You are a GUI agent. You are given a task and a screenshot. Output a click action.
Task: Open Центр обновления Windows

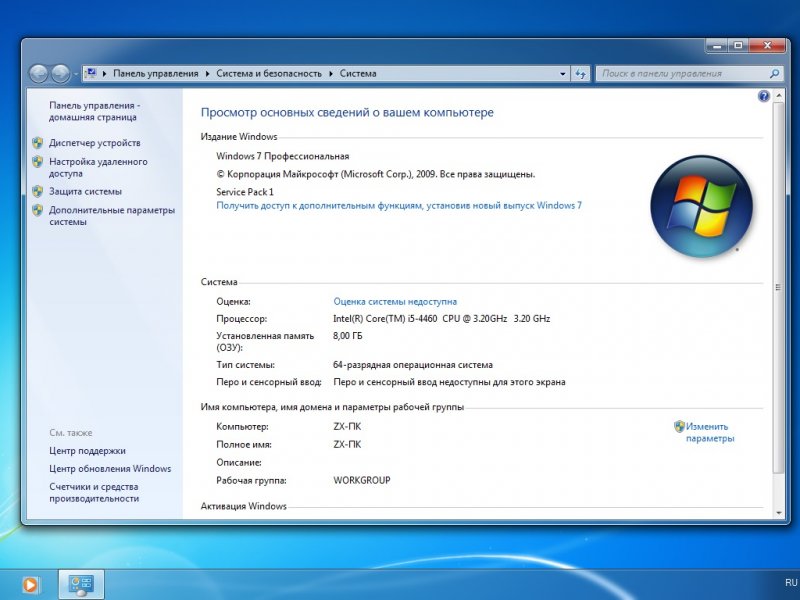pyautogui.click(x=110, y=468)
